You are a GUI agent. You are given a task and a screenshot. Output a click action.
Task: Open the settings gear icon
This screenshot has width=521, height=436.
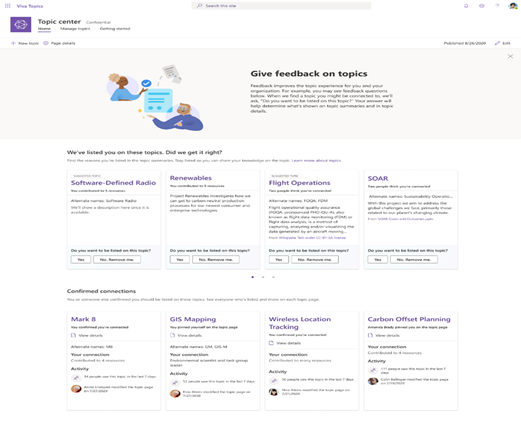click(482, 6)
